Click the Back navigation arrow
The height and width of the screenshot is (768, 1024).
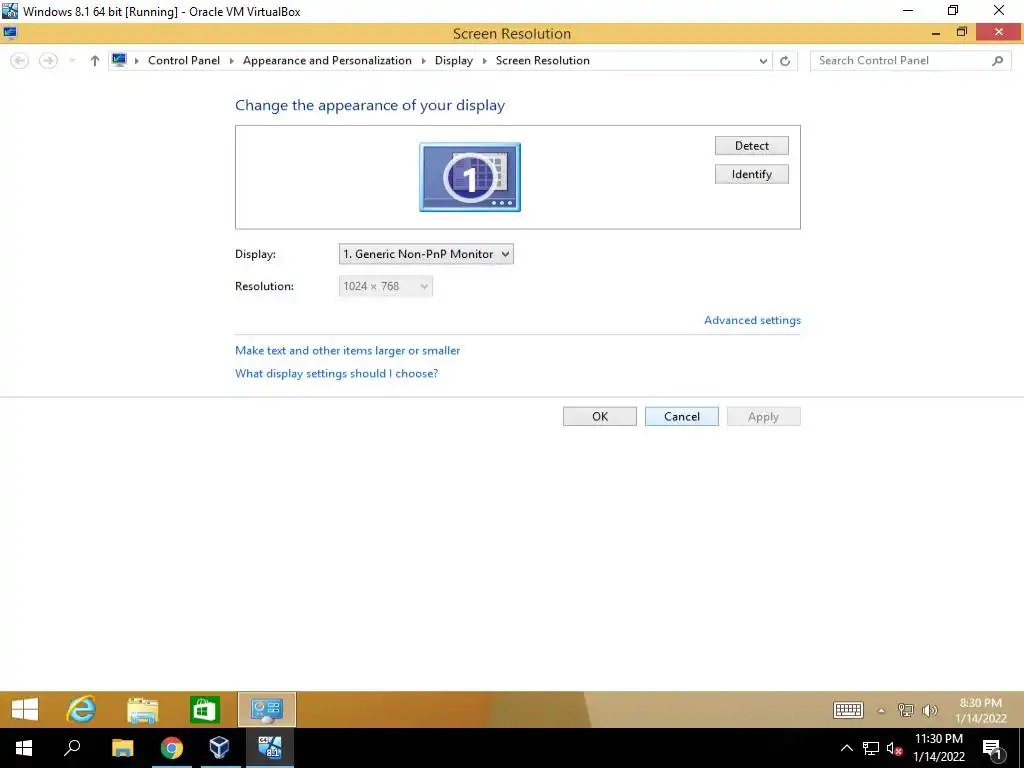20,61
